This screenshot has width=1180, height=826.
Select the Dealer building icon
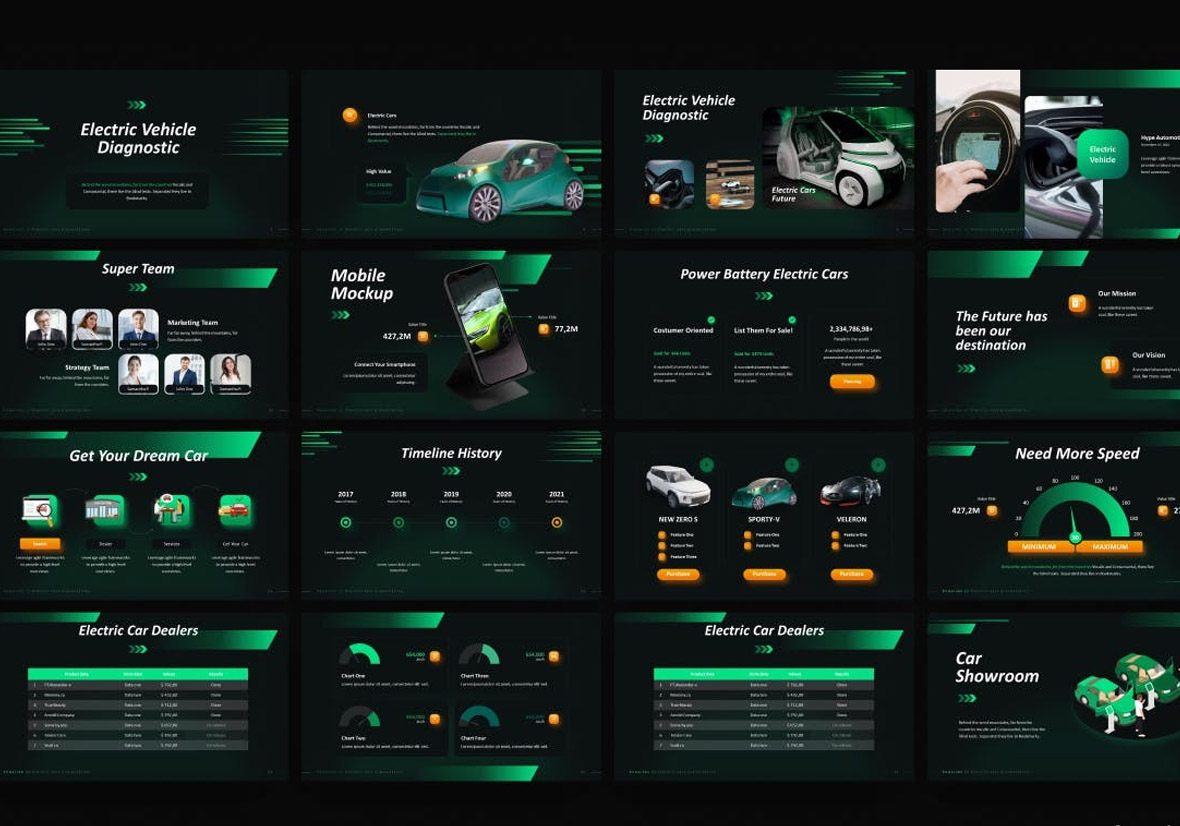[x=104, y=510]
